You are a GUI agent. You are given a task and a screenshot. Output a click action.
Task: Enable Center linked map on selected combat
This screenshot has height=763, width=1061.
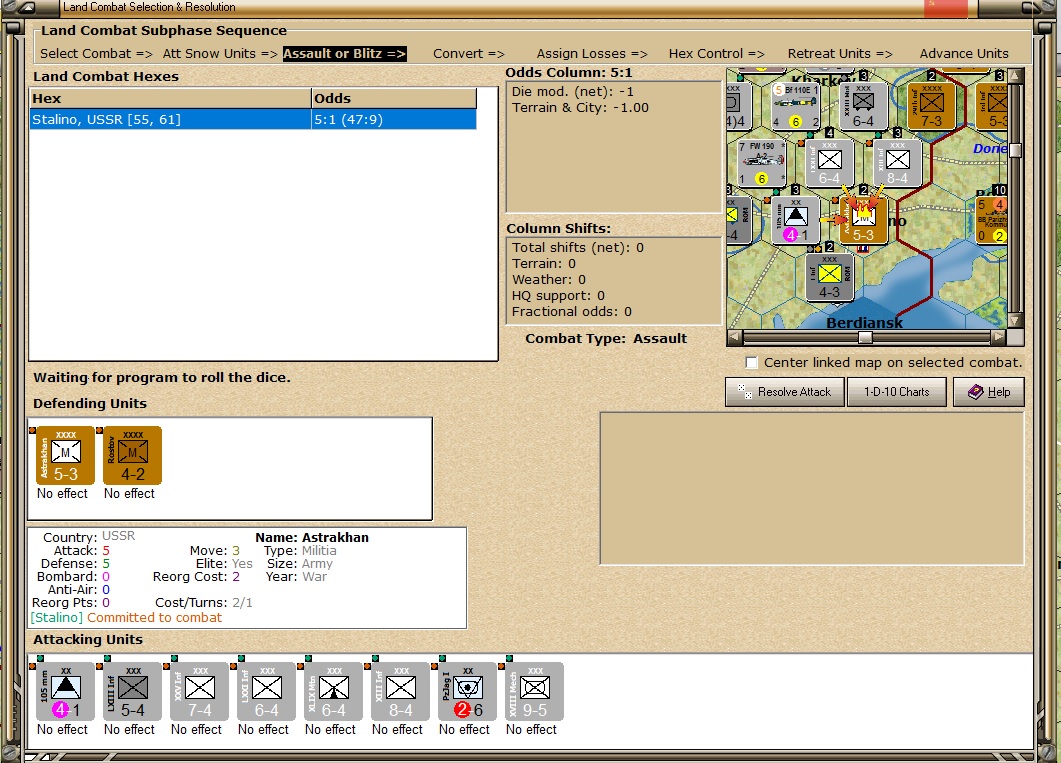point(751,363)
